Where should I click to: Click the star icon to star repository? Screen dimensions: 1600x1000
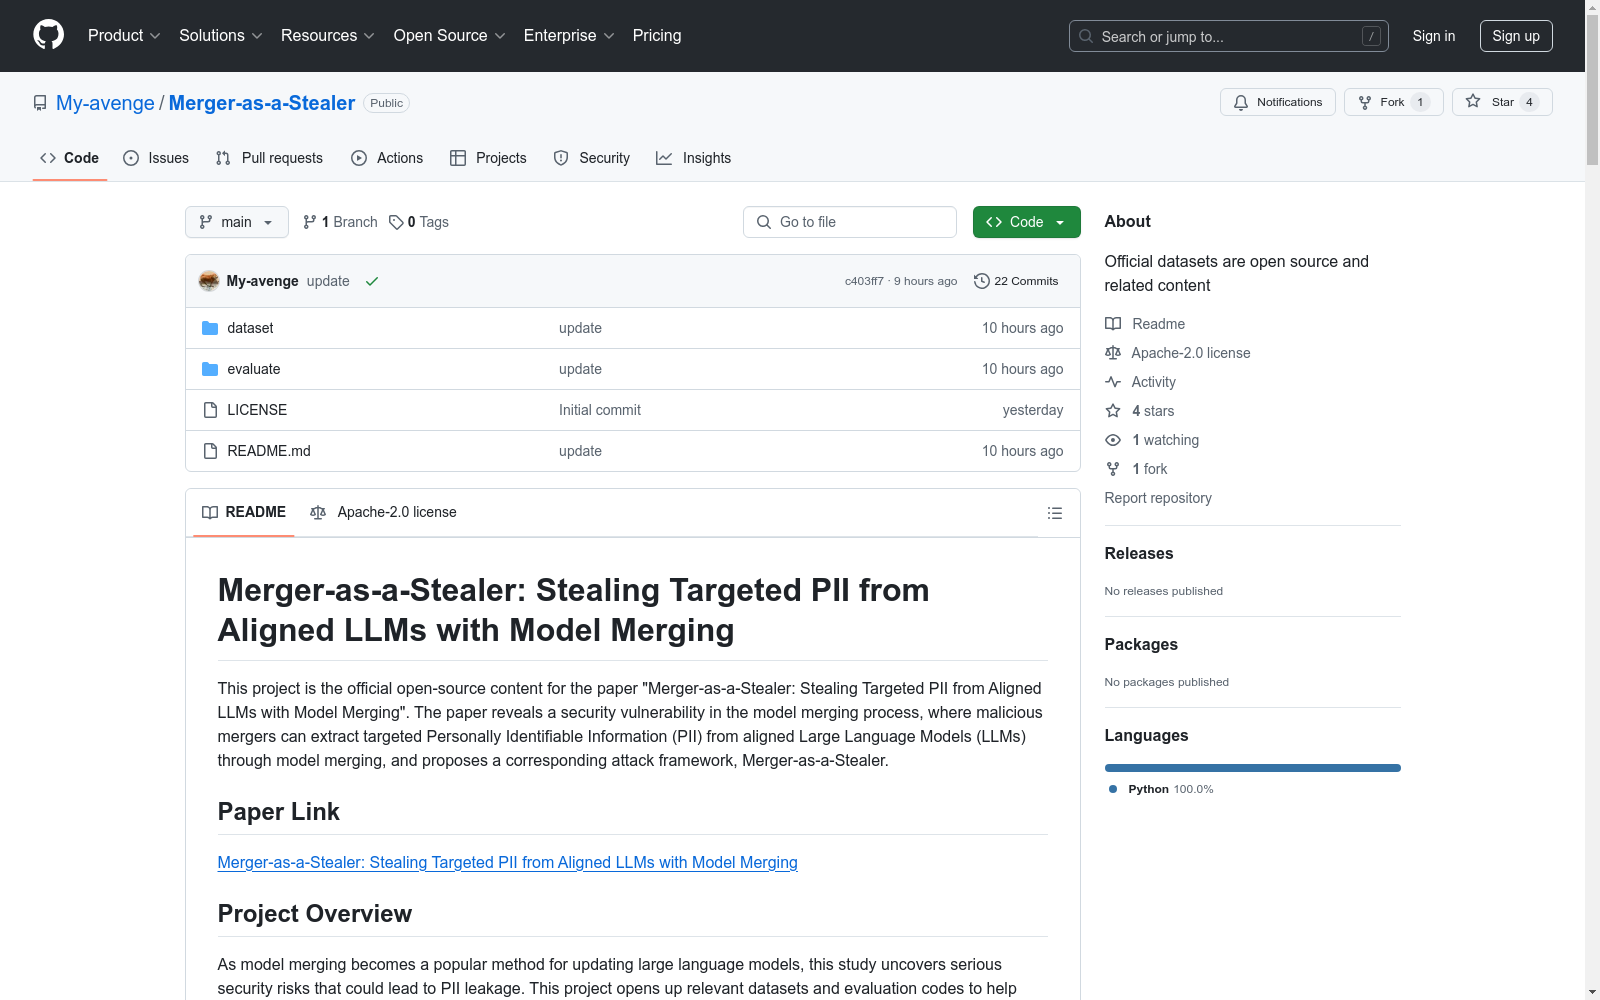coord(1473,101)
